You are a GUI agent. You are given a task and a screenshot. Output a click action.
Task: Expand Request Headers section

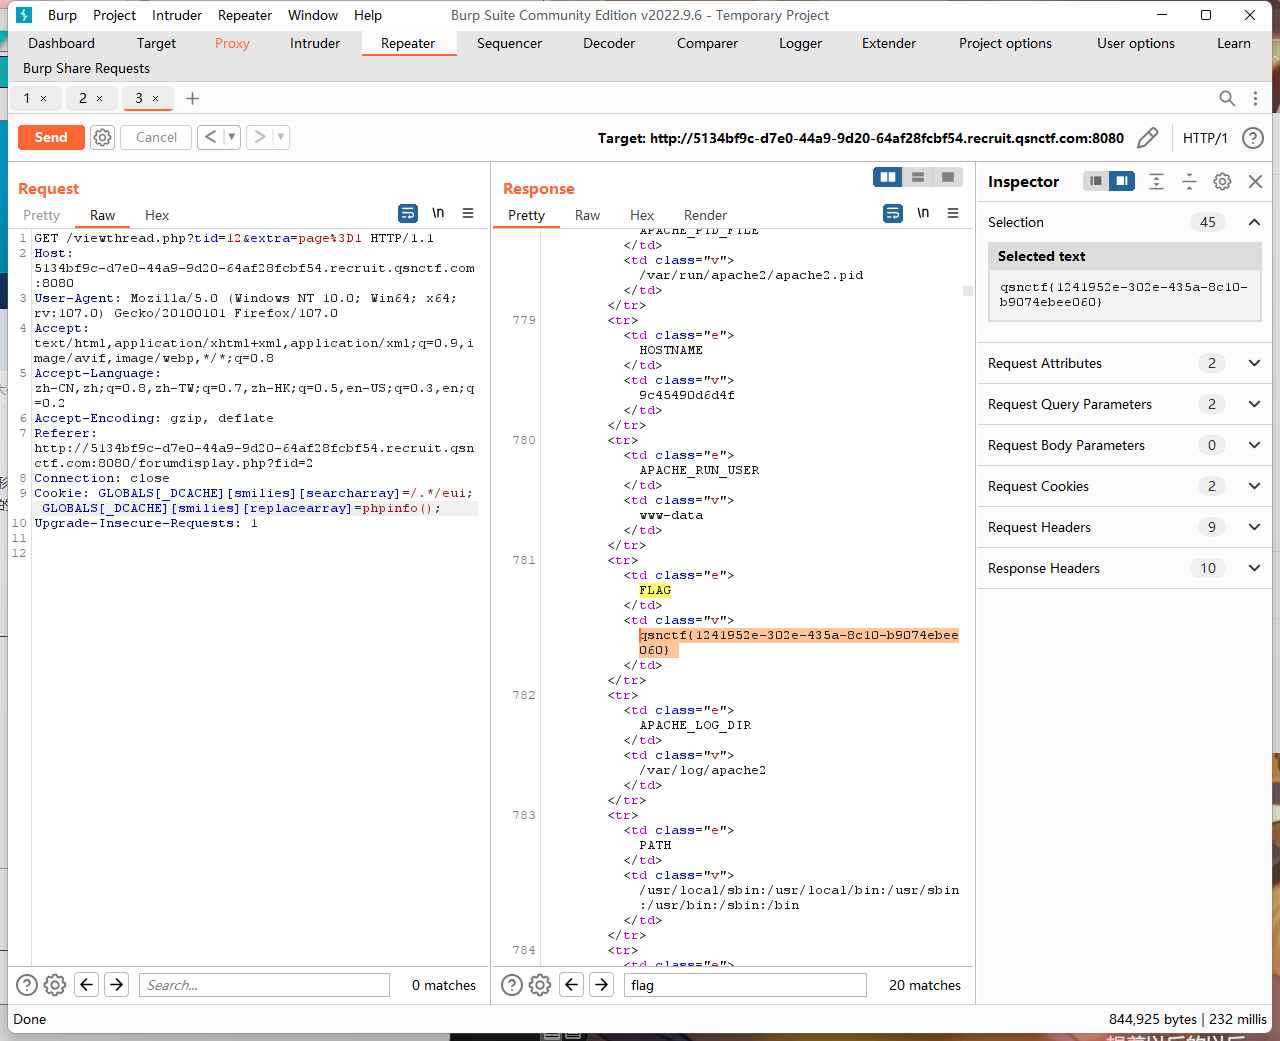coord(1254,527)
